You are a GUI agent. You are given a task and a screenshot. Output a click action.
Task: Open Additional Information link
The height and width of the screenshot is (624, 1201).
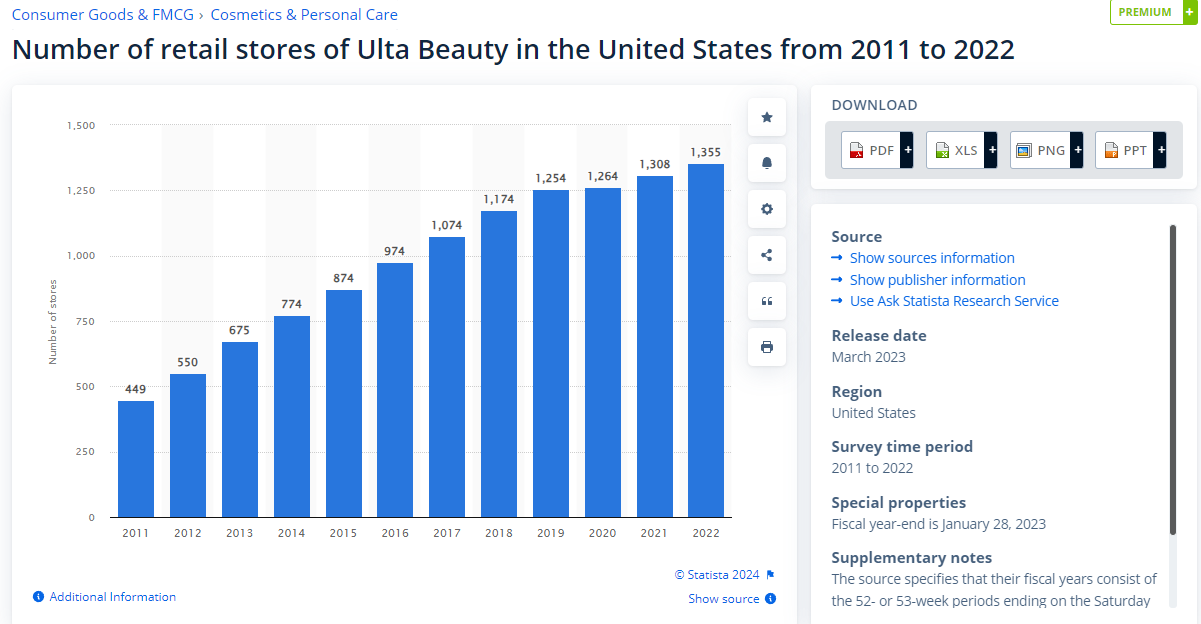[113, 597]
